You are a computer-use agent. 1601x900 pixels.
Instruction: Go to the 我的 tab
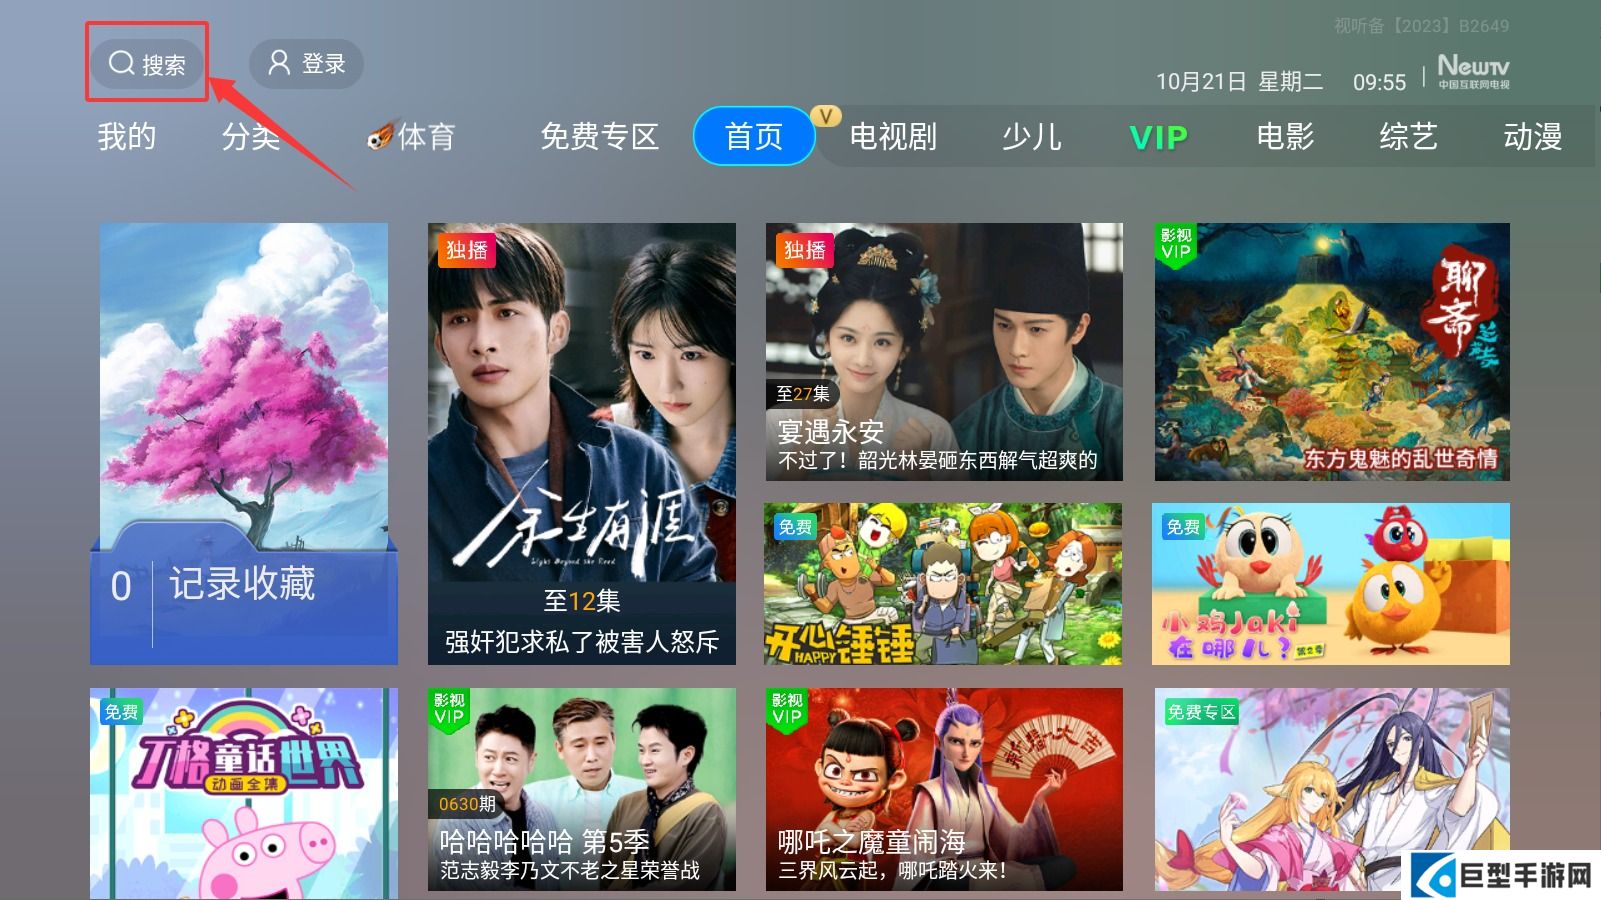[x=127, y=136]
